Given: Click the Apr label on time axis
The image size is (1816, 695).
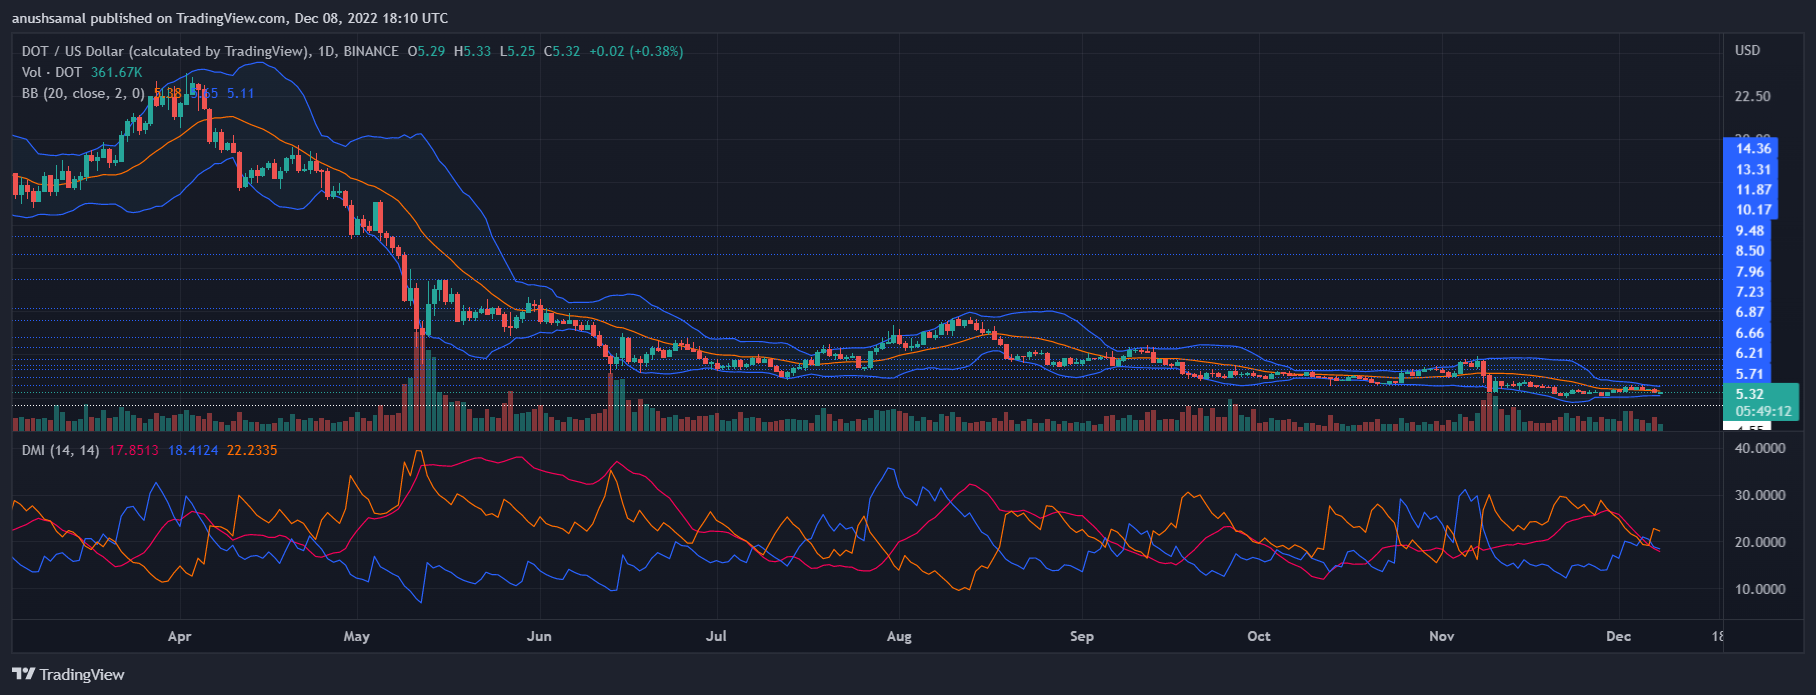Looking at the screenshot, I should point(179,636).
